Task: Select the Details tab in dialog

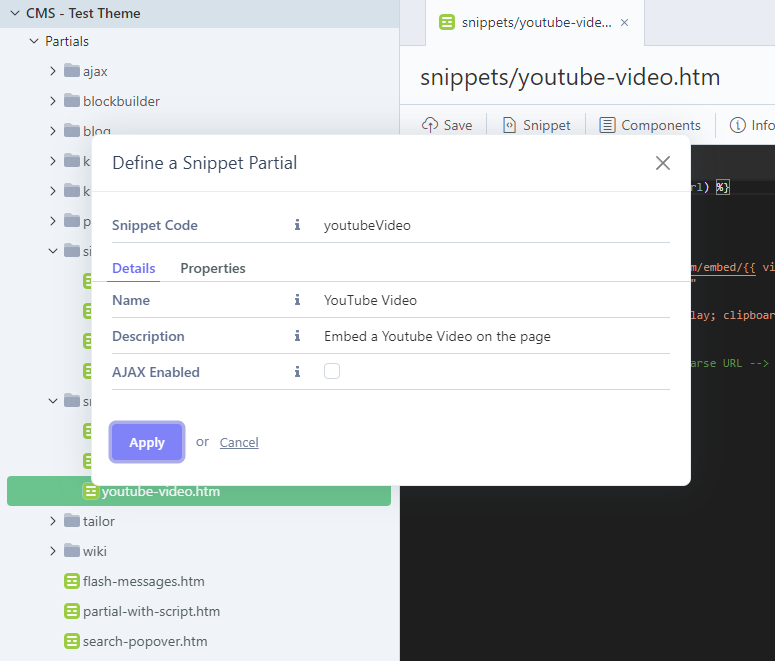Action: tap(133, 268)
